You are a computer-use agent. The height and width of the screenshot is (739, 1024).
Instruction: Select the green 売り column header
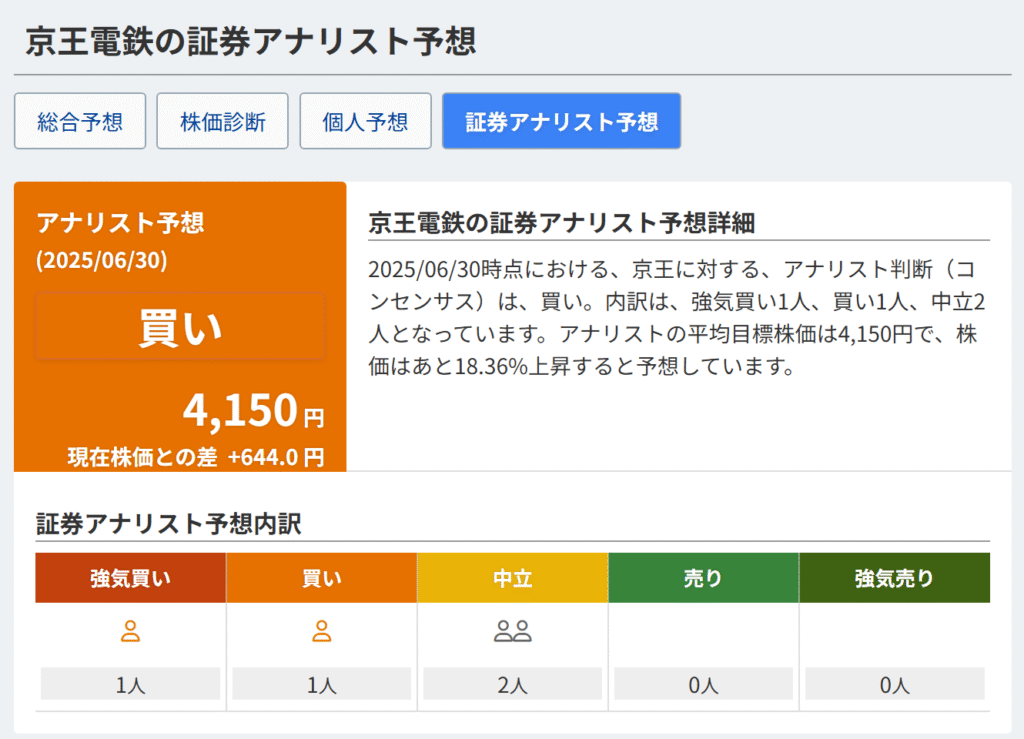(x=703, y=578)
